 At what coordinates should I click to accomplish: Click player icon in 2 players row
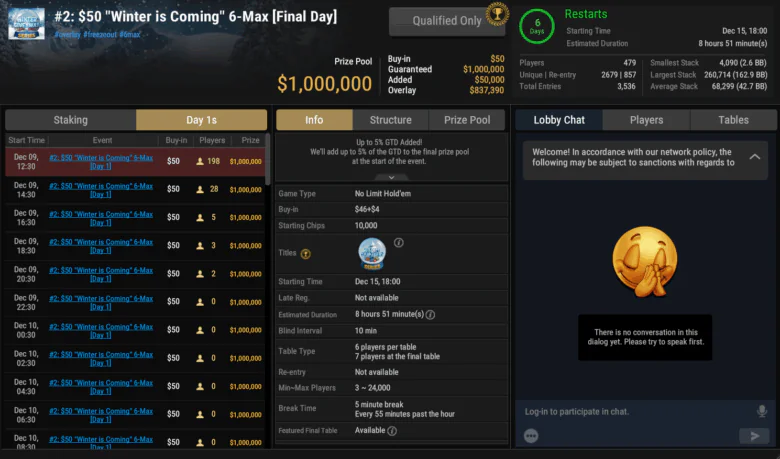click(x=200, y=274)
